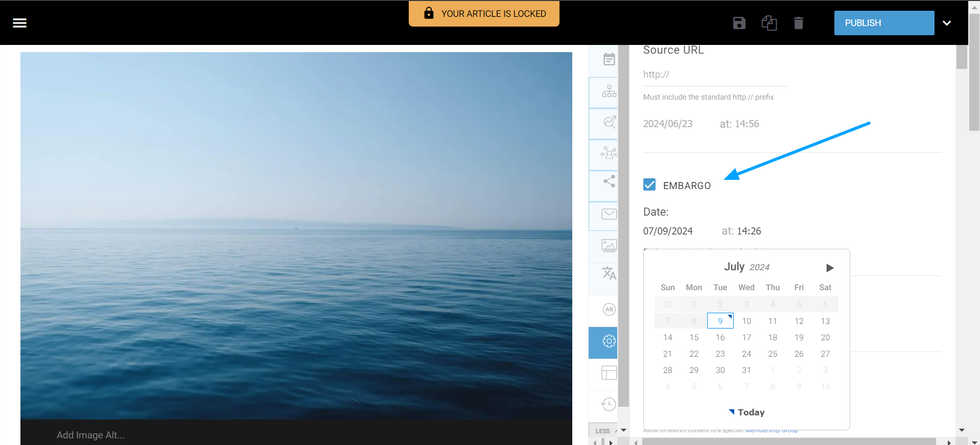Open the history clock sidebar icon

(x=609, y=404)
